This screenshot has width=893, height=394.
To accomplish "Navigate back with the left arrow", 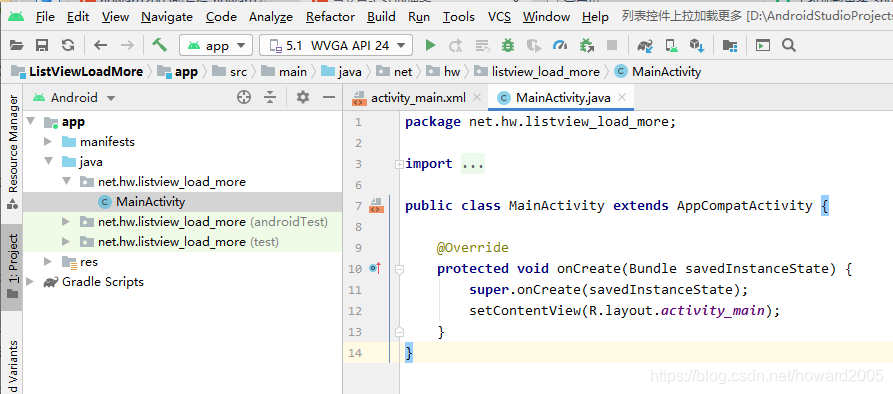I will point(101,46).
